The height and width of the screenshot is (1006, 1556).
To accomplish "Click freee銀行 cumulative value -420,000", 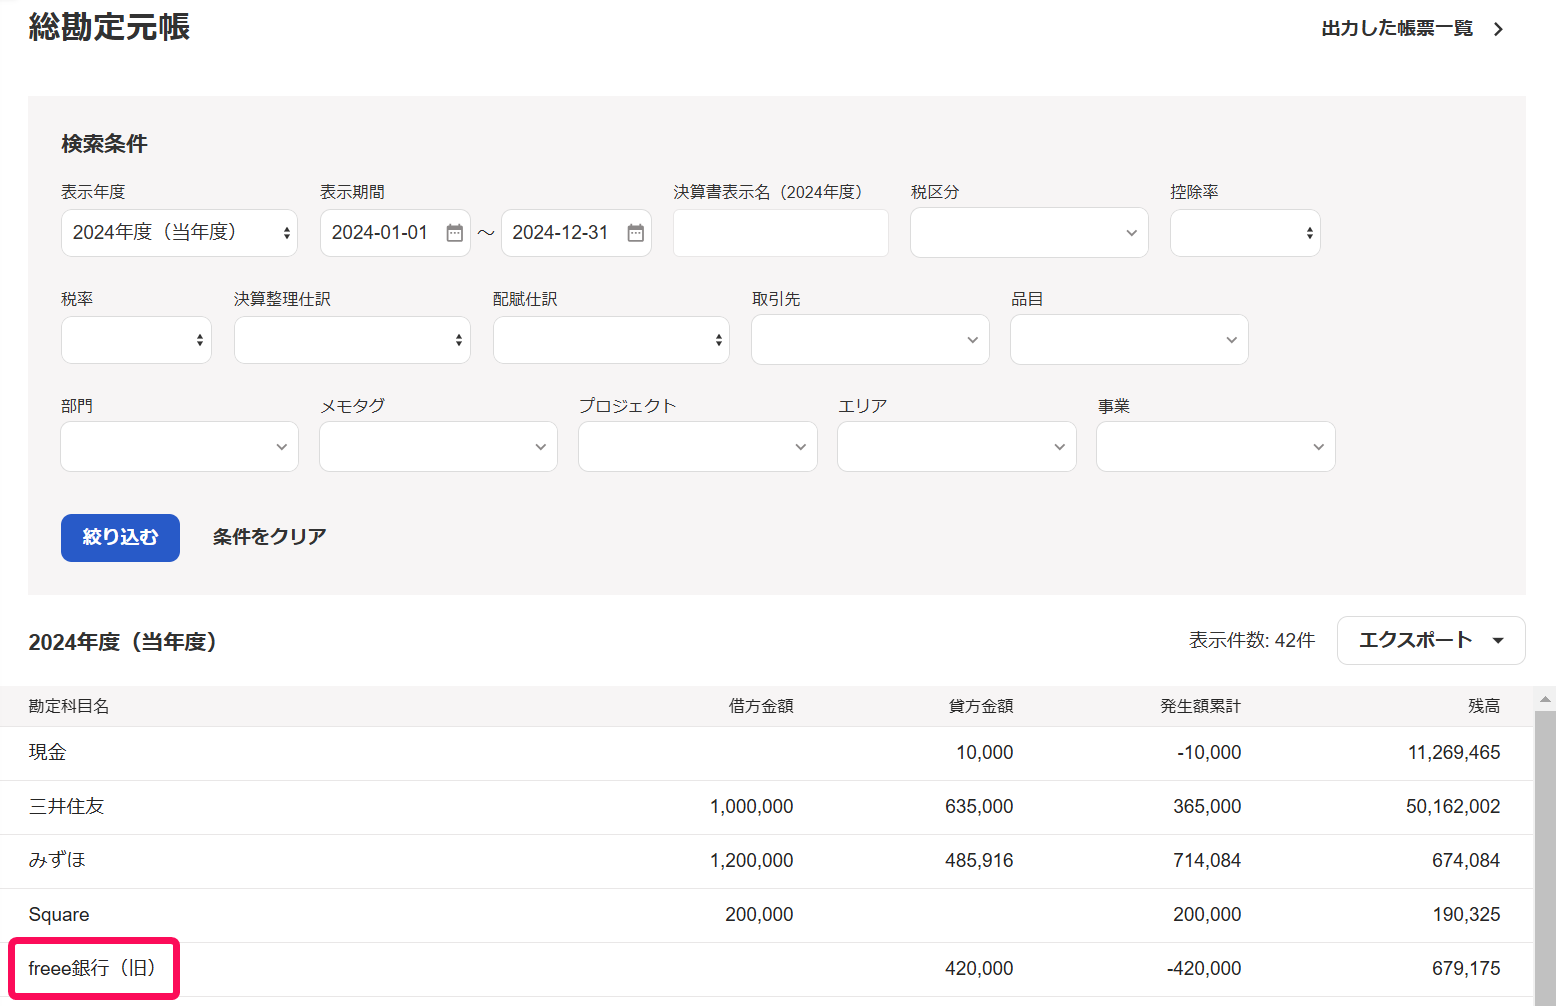I will click(x=1204, y=969).
